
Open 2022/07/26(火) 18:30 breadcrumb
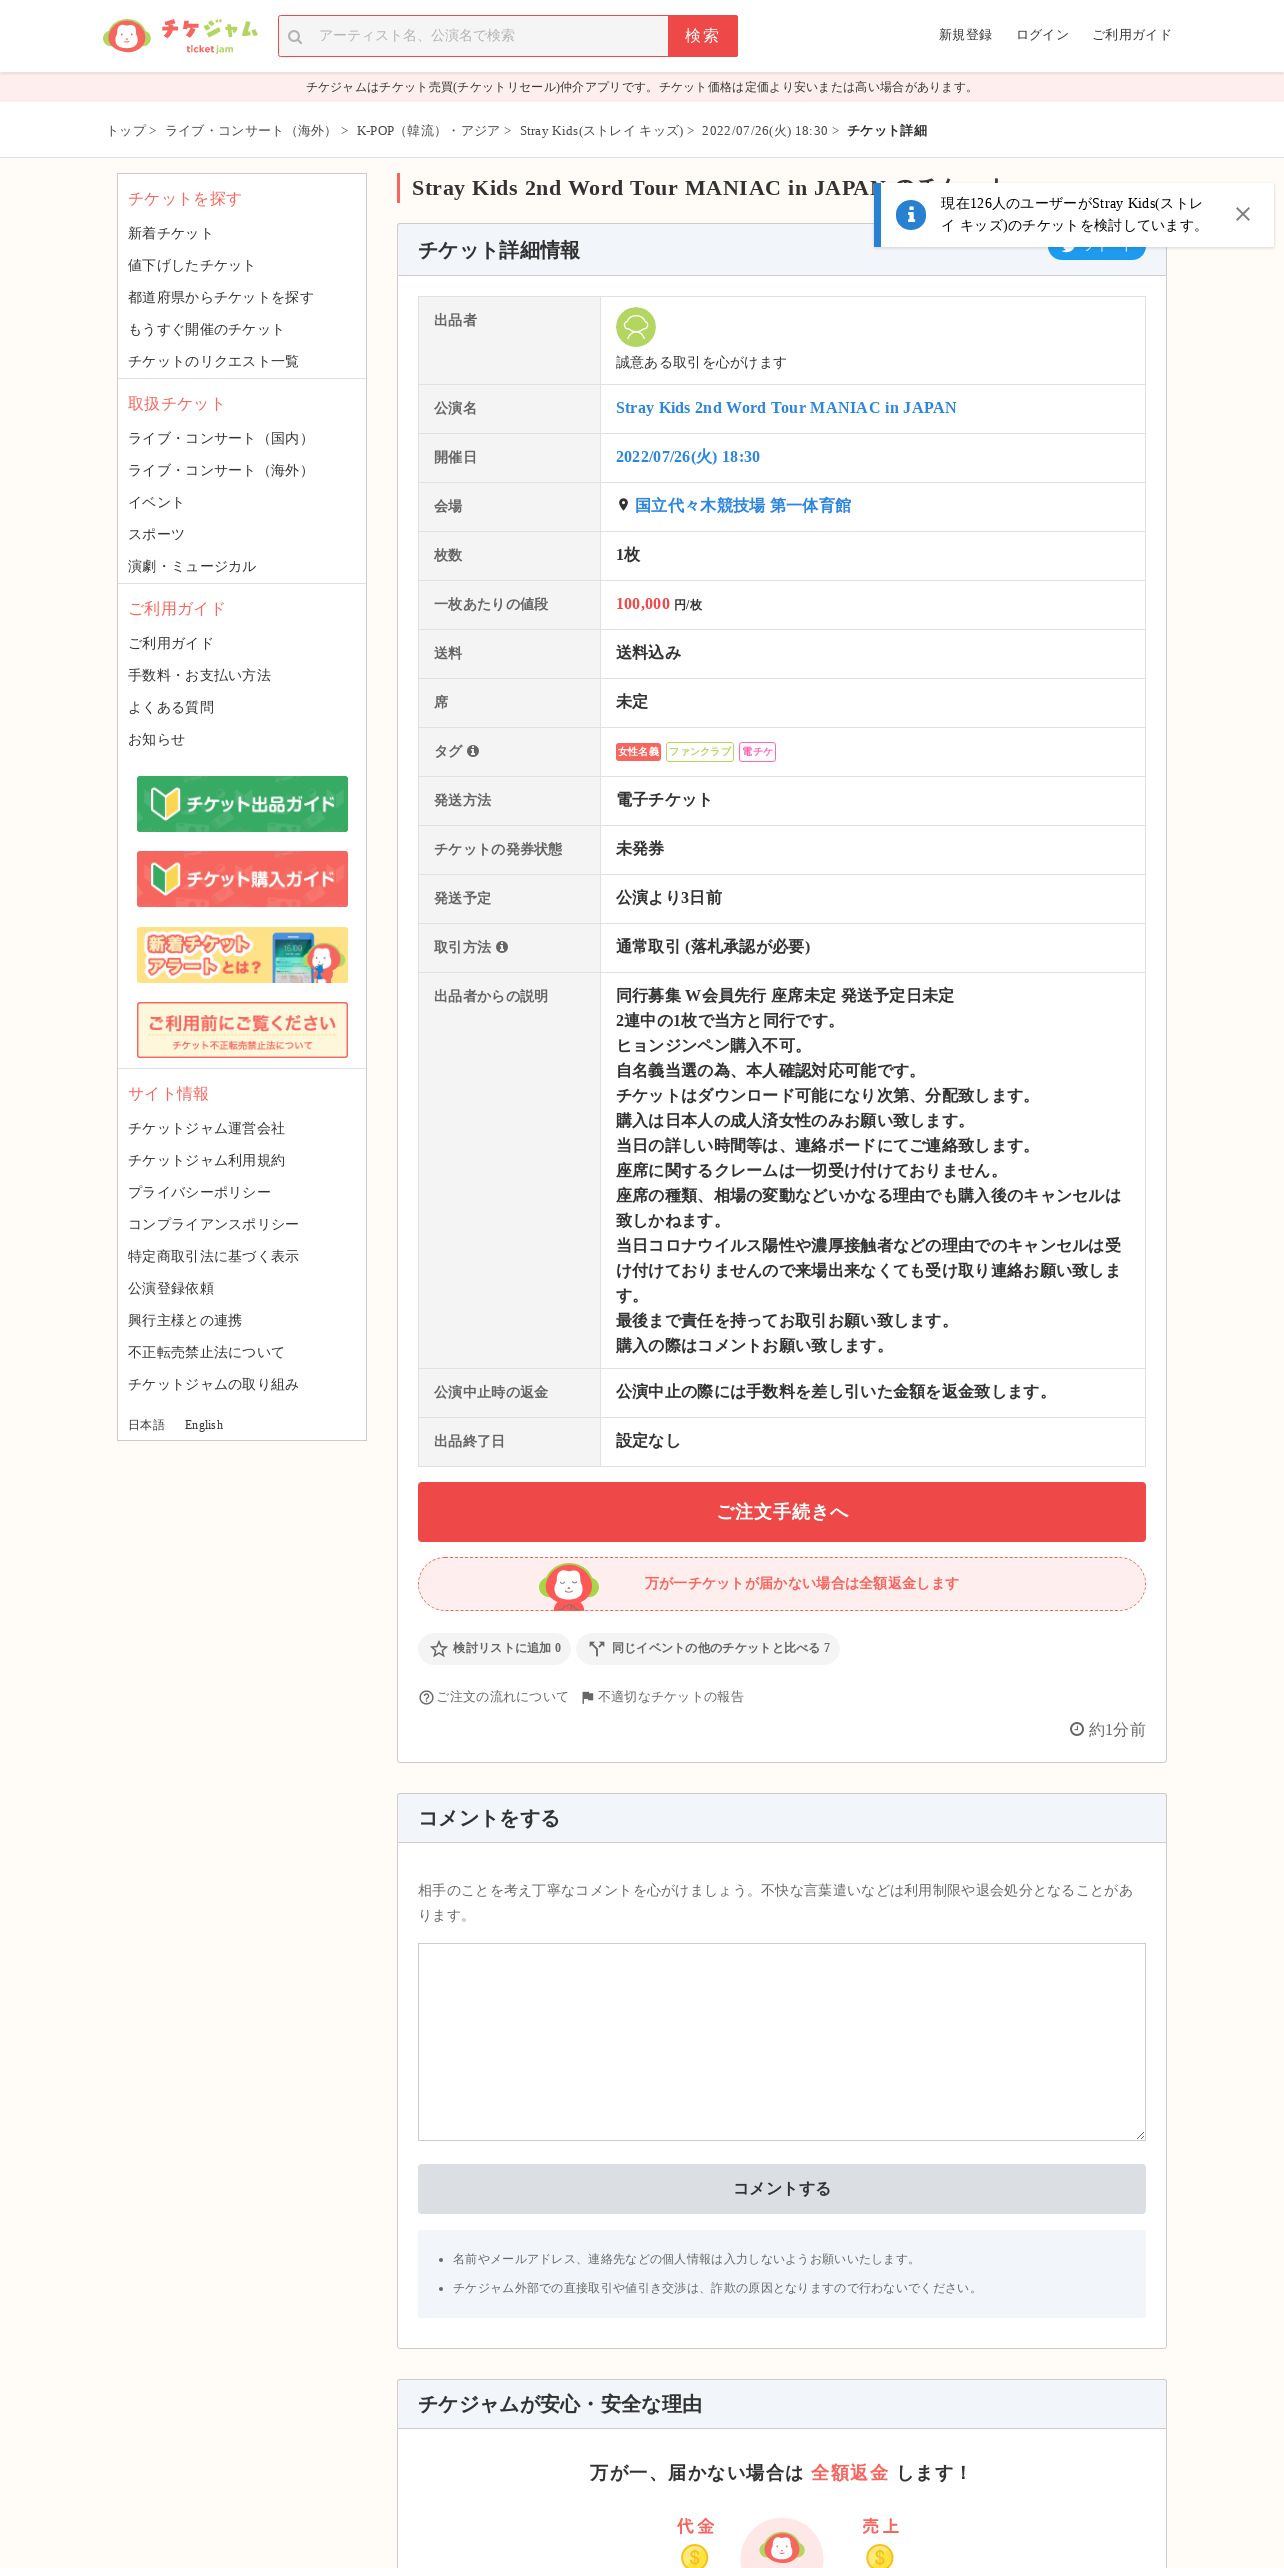click(x=764, y=131)
